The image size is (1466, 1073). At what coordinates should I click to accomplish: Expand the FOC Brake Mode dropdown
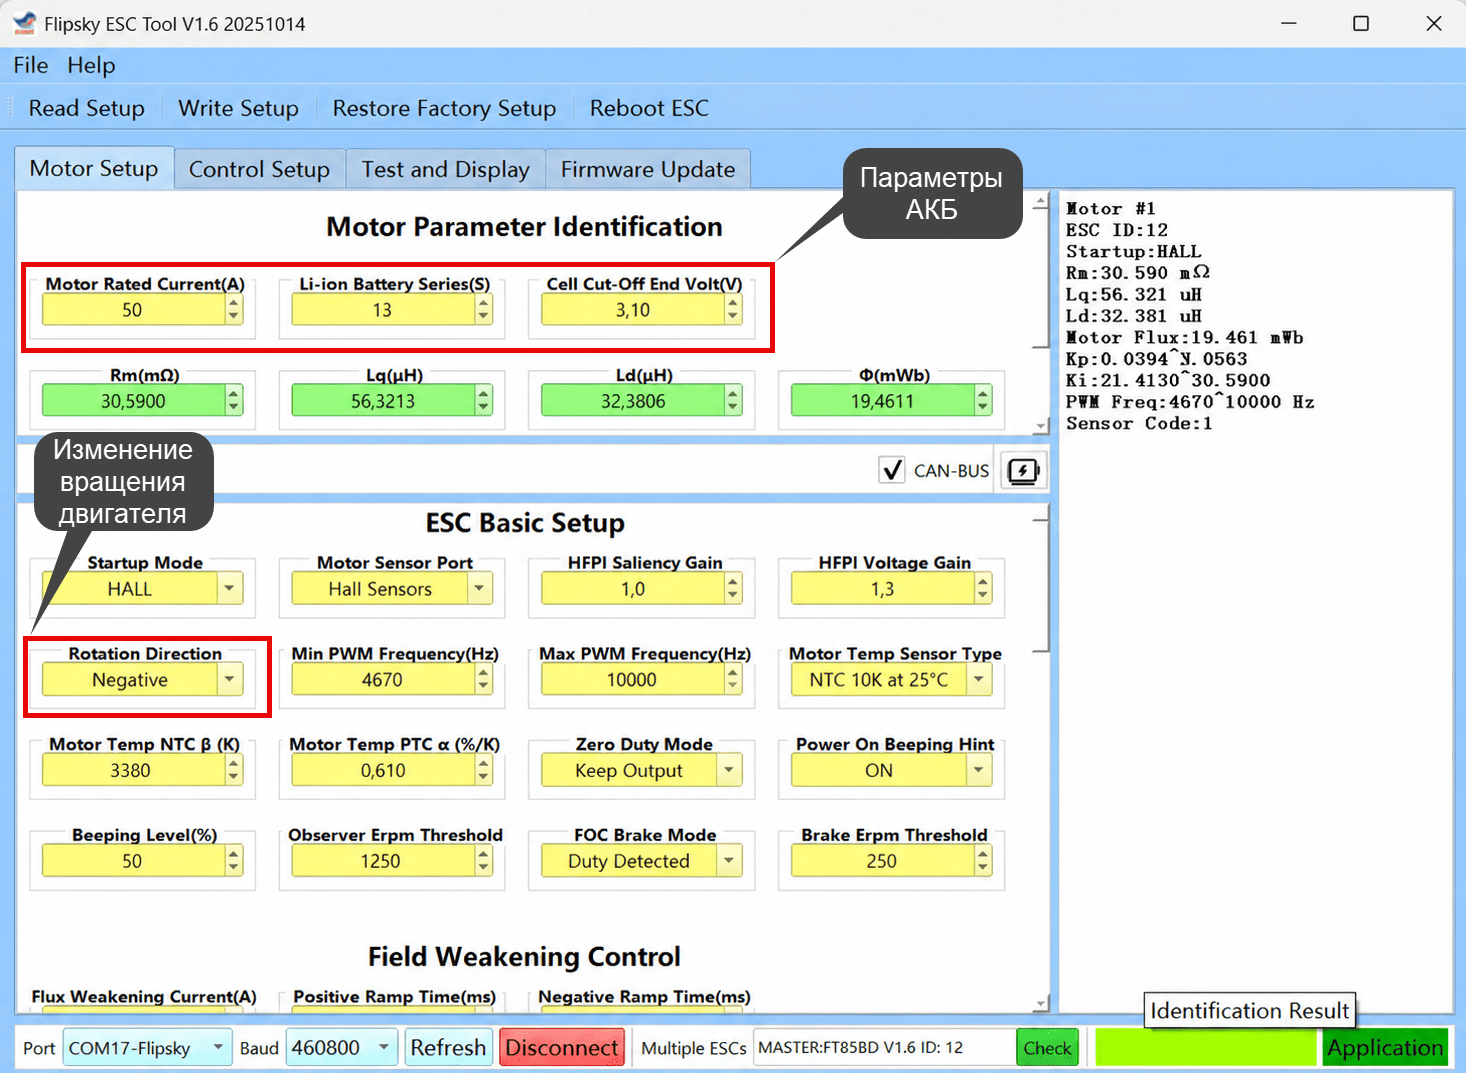[641, 861]
